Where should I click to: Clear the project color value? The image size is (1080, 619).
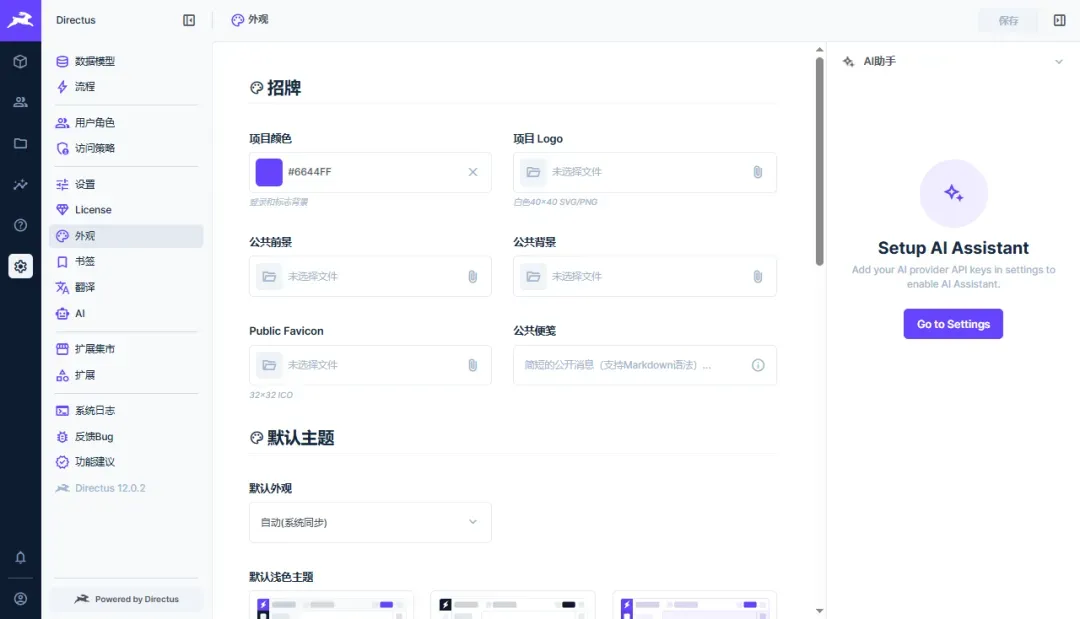click(x=472, y=172)
